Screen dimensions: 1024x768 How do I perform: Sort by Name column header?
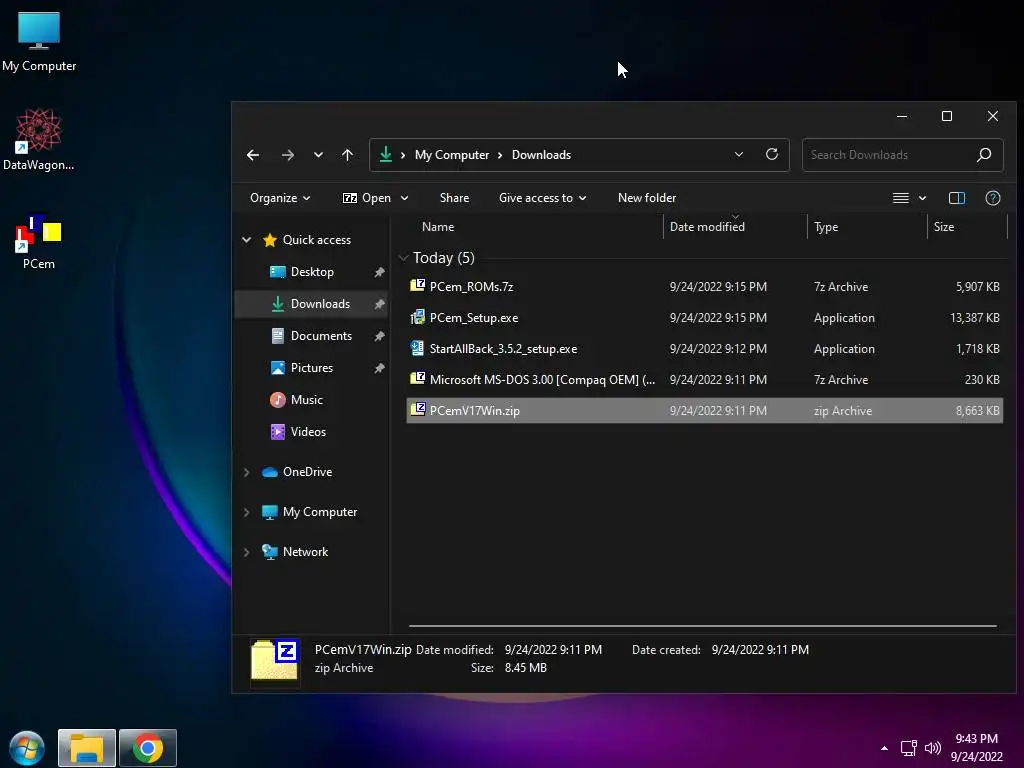pyautogui.click(x=438, y=227)
